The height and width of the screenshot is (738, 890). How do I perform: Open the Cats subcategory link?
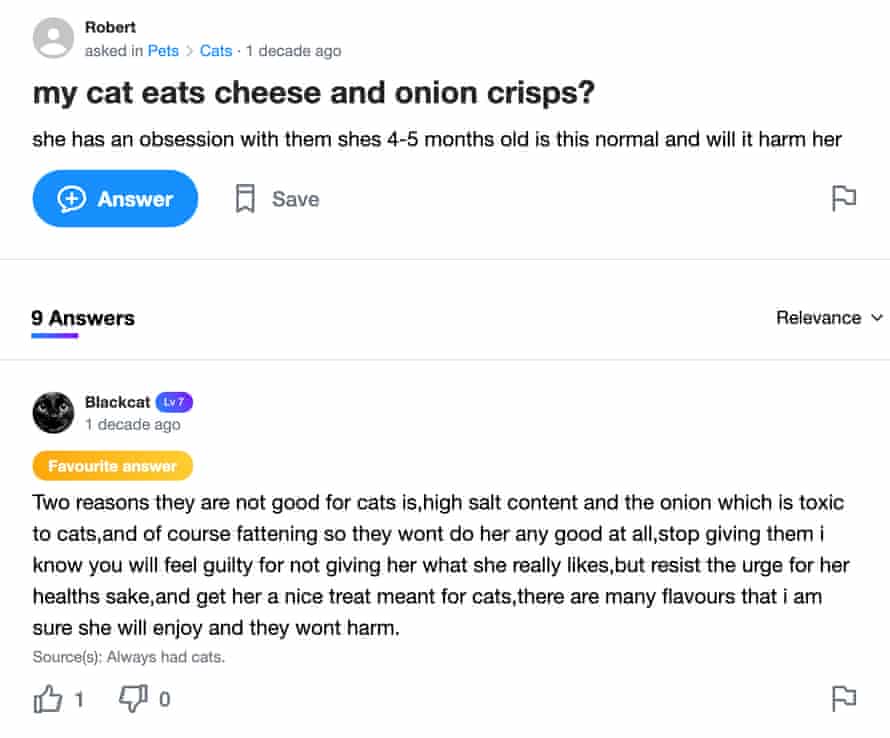click(x=216, y=51)
